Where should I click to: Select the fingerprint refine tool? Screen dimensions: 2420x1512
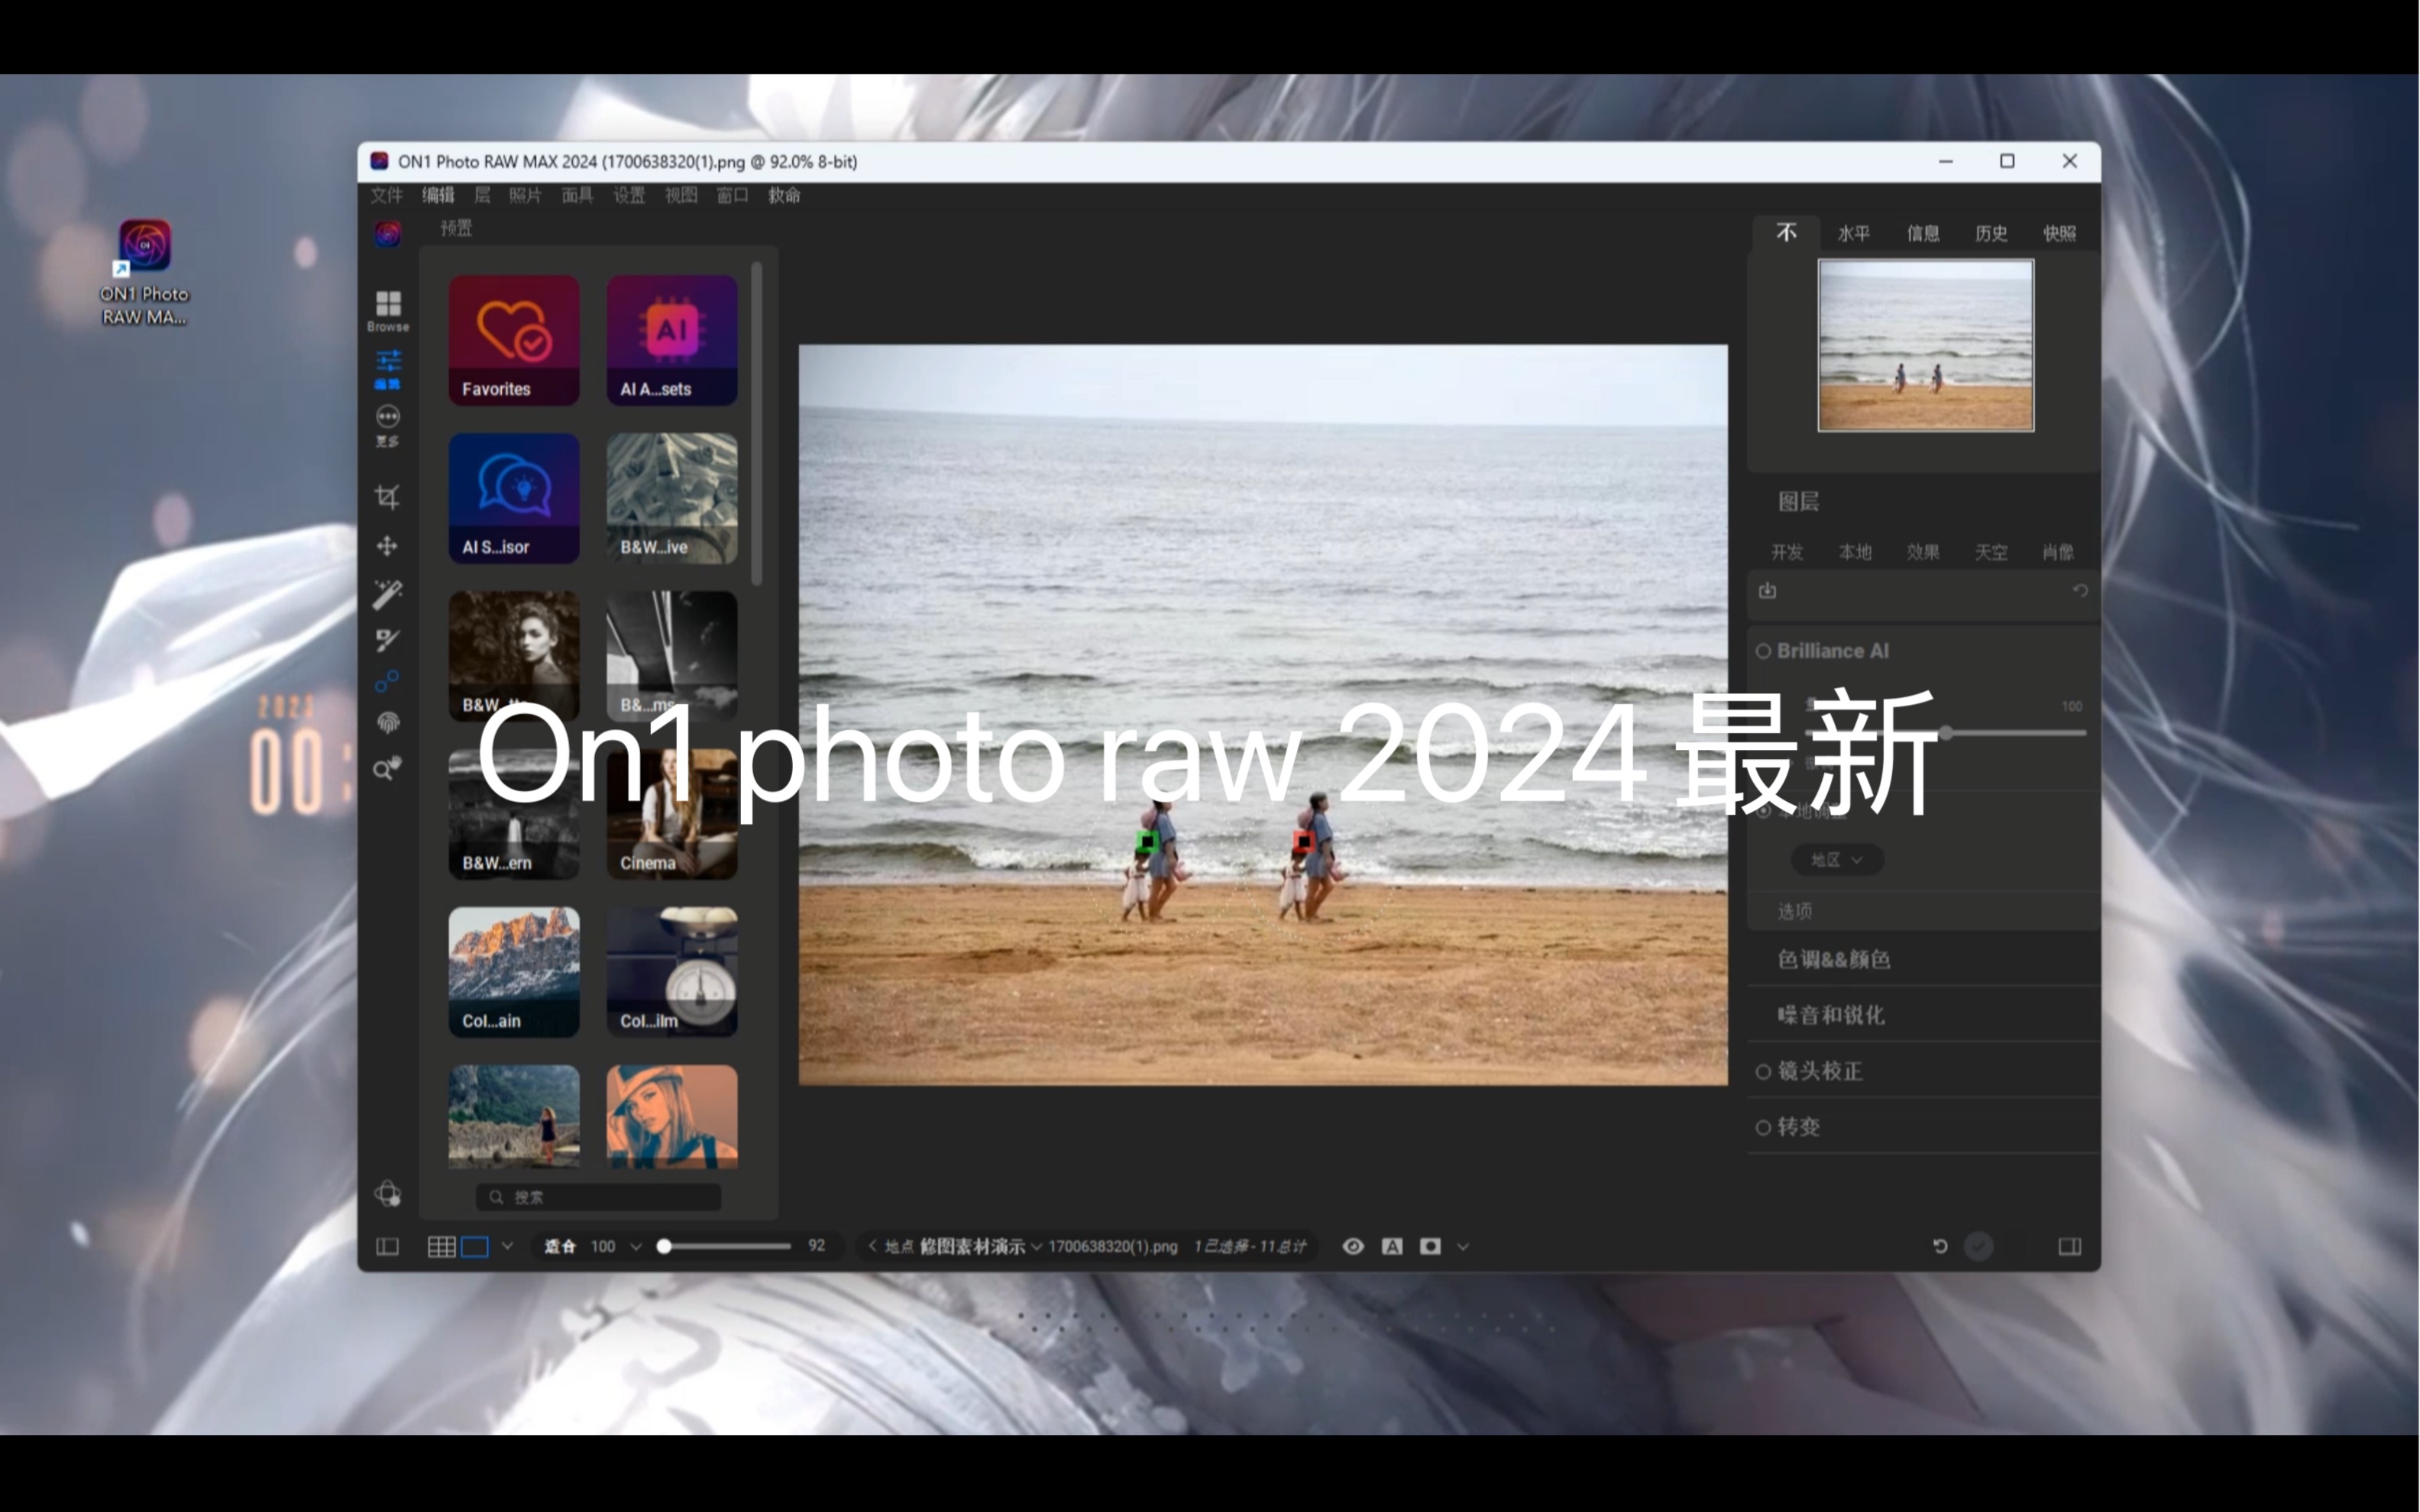[x=388, y=723]
